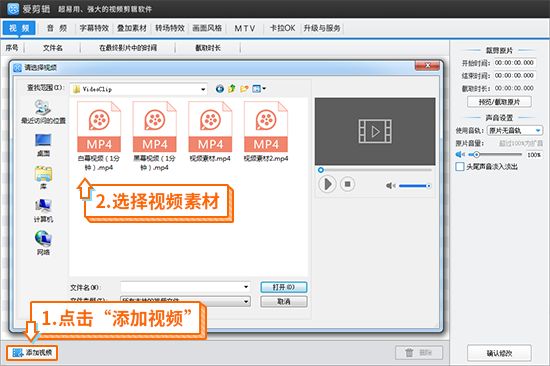Open the Recent Places shortcut

[x=43, y=112]
